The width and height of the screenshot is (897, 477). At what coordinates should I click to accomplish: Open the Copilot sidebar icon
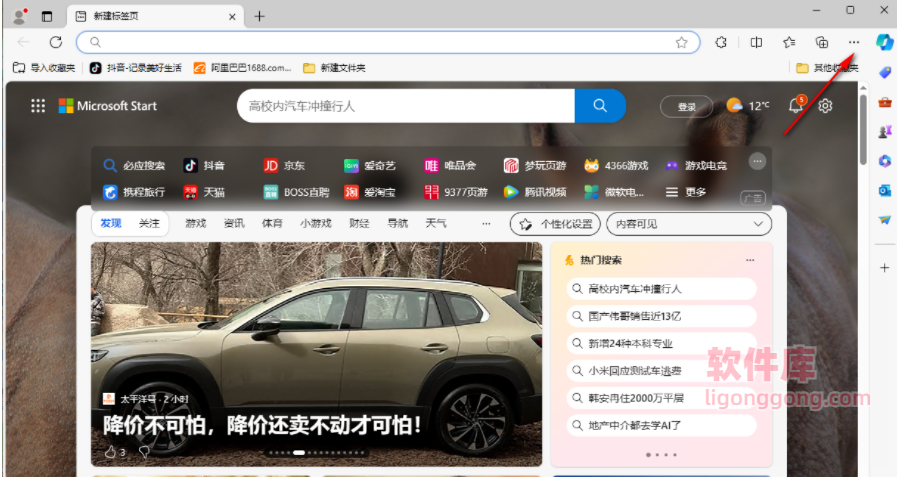(x=884, y=42)
